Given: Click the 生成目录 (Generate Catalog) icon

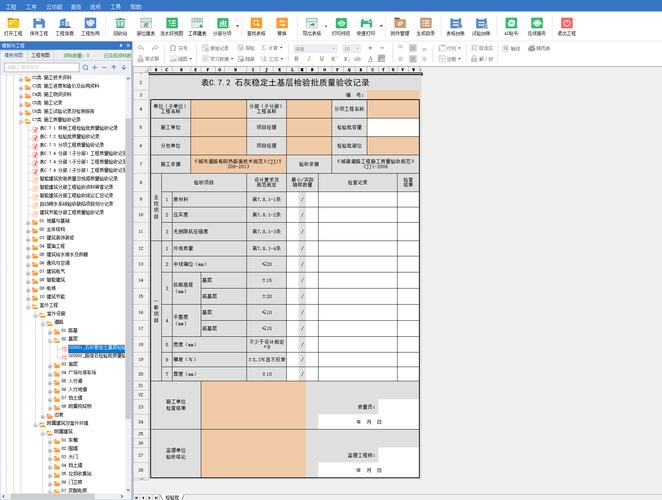Looking at the screenshot, I should [425, 23].
